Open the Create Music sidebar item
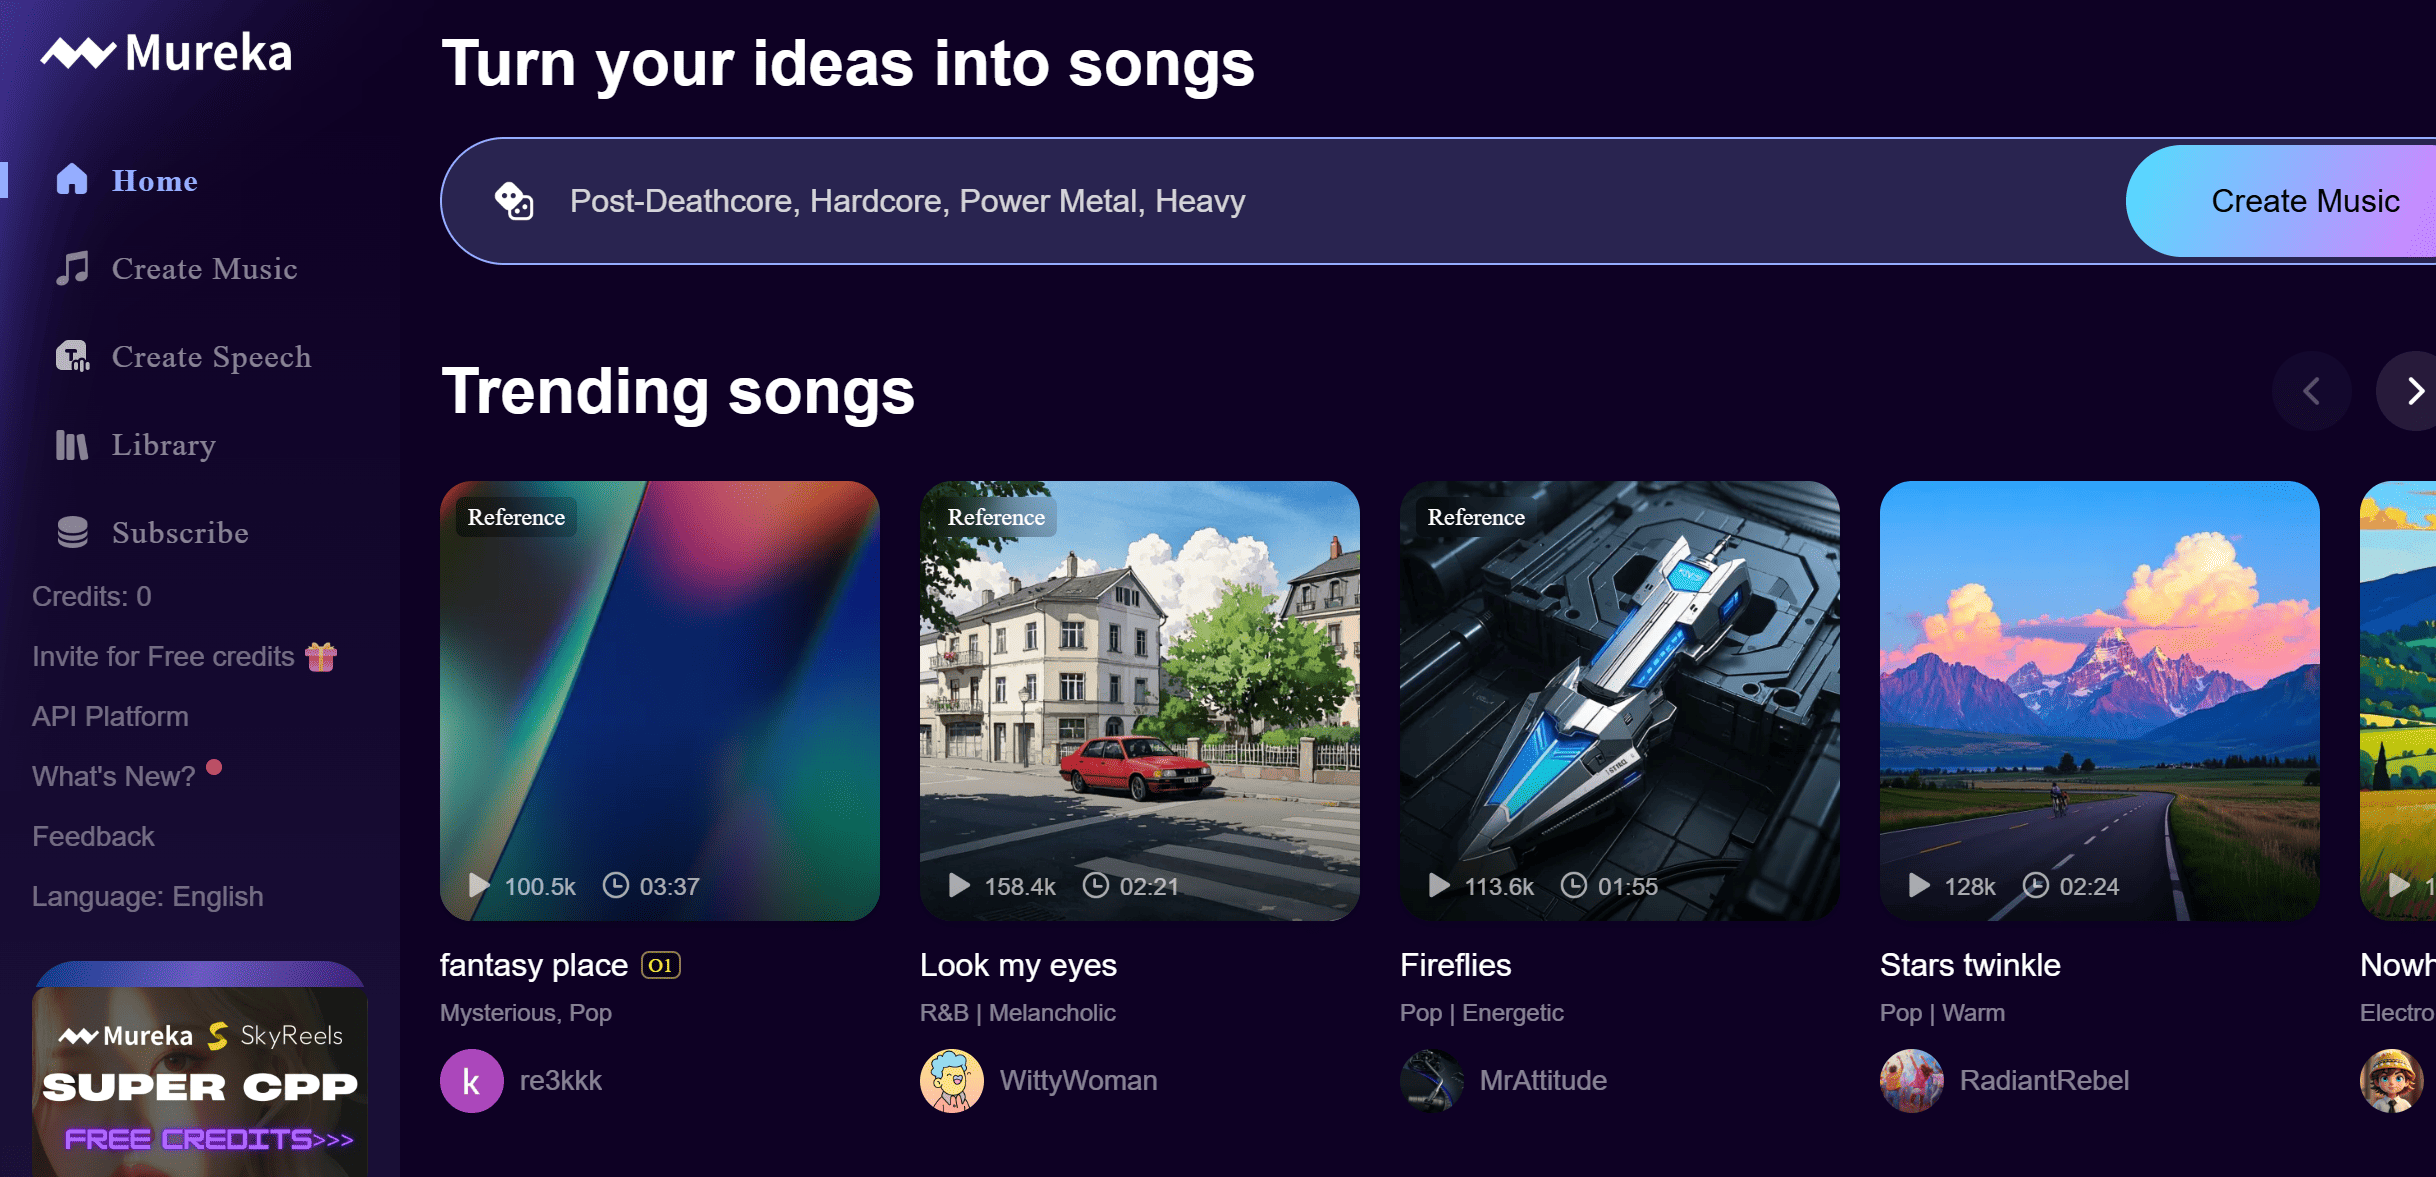 tap(204, 269)
